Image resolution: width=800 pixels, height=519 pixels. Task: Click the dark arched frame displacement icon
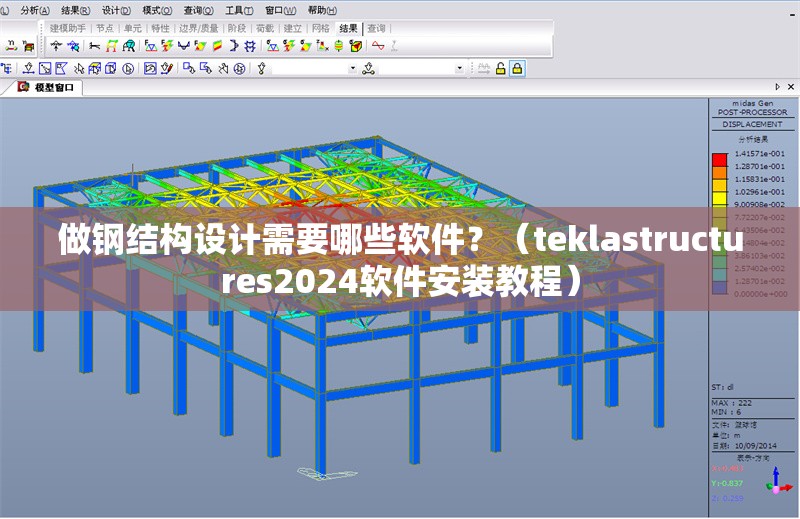[x=129, y=46]
